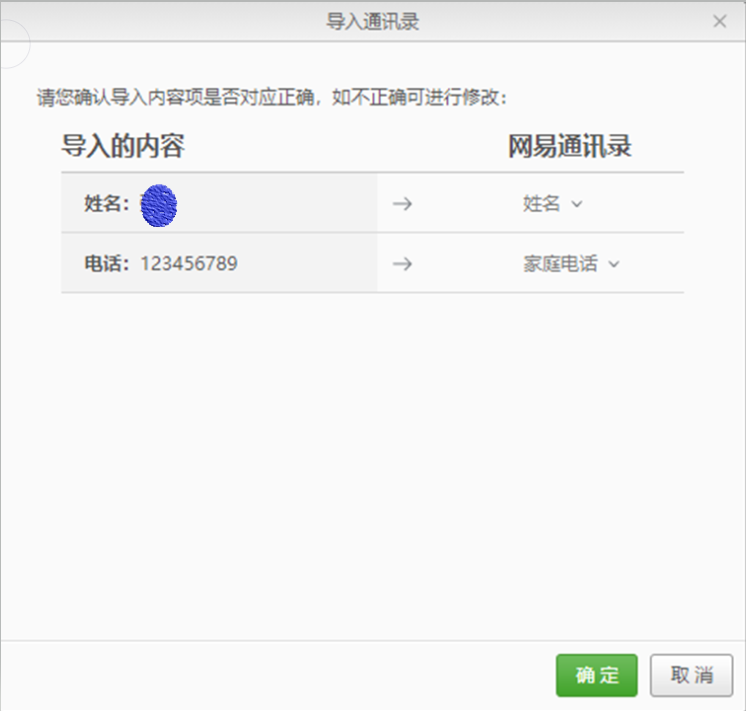Click the arrow icon in 电话 row
This screenshot has height=711, width=746.
coord(402,264)
